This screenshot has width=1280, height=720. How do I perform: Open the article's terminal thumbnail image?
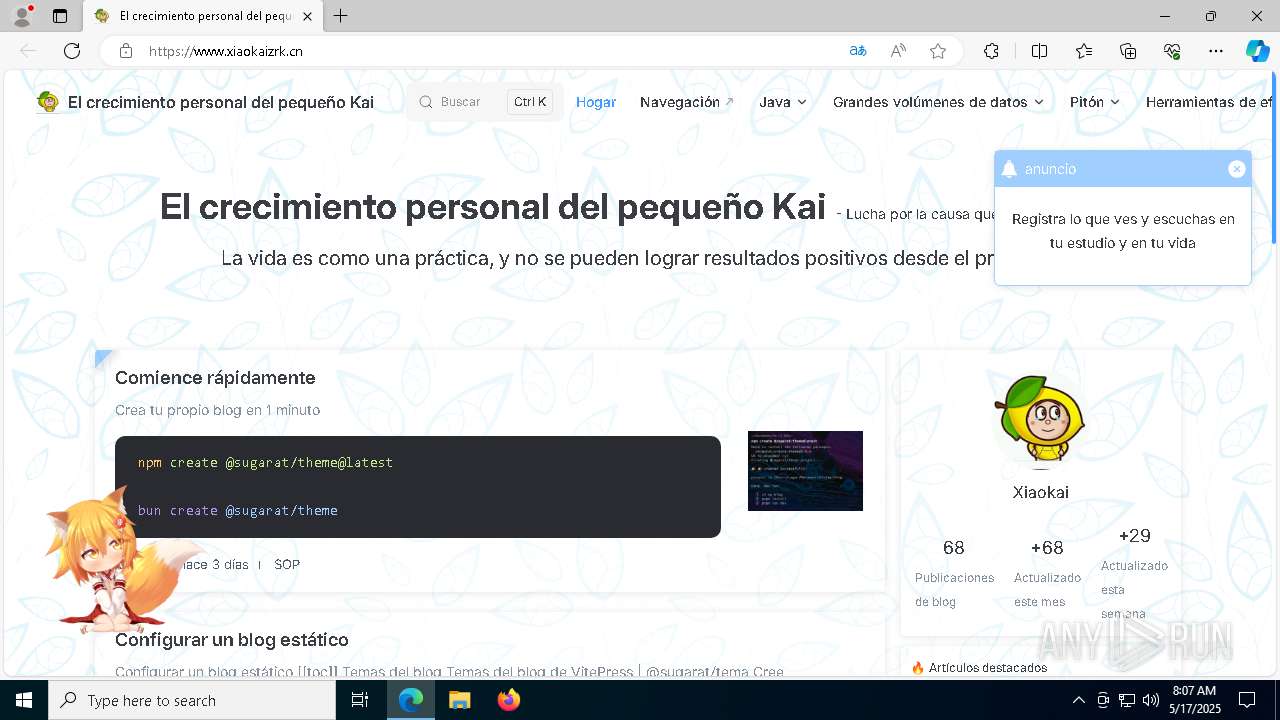pyautogui.click(x=805, y=471)
